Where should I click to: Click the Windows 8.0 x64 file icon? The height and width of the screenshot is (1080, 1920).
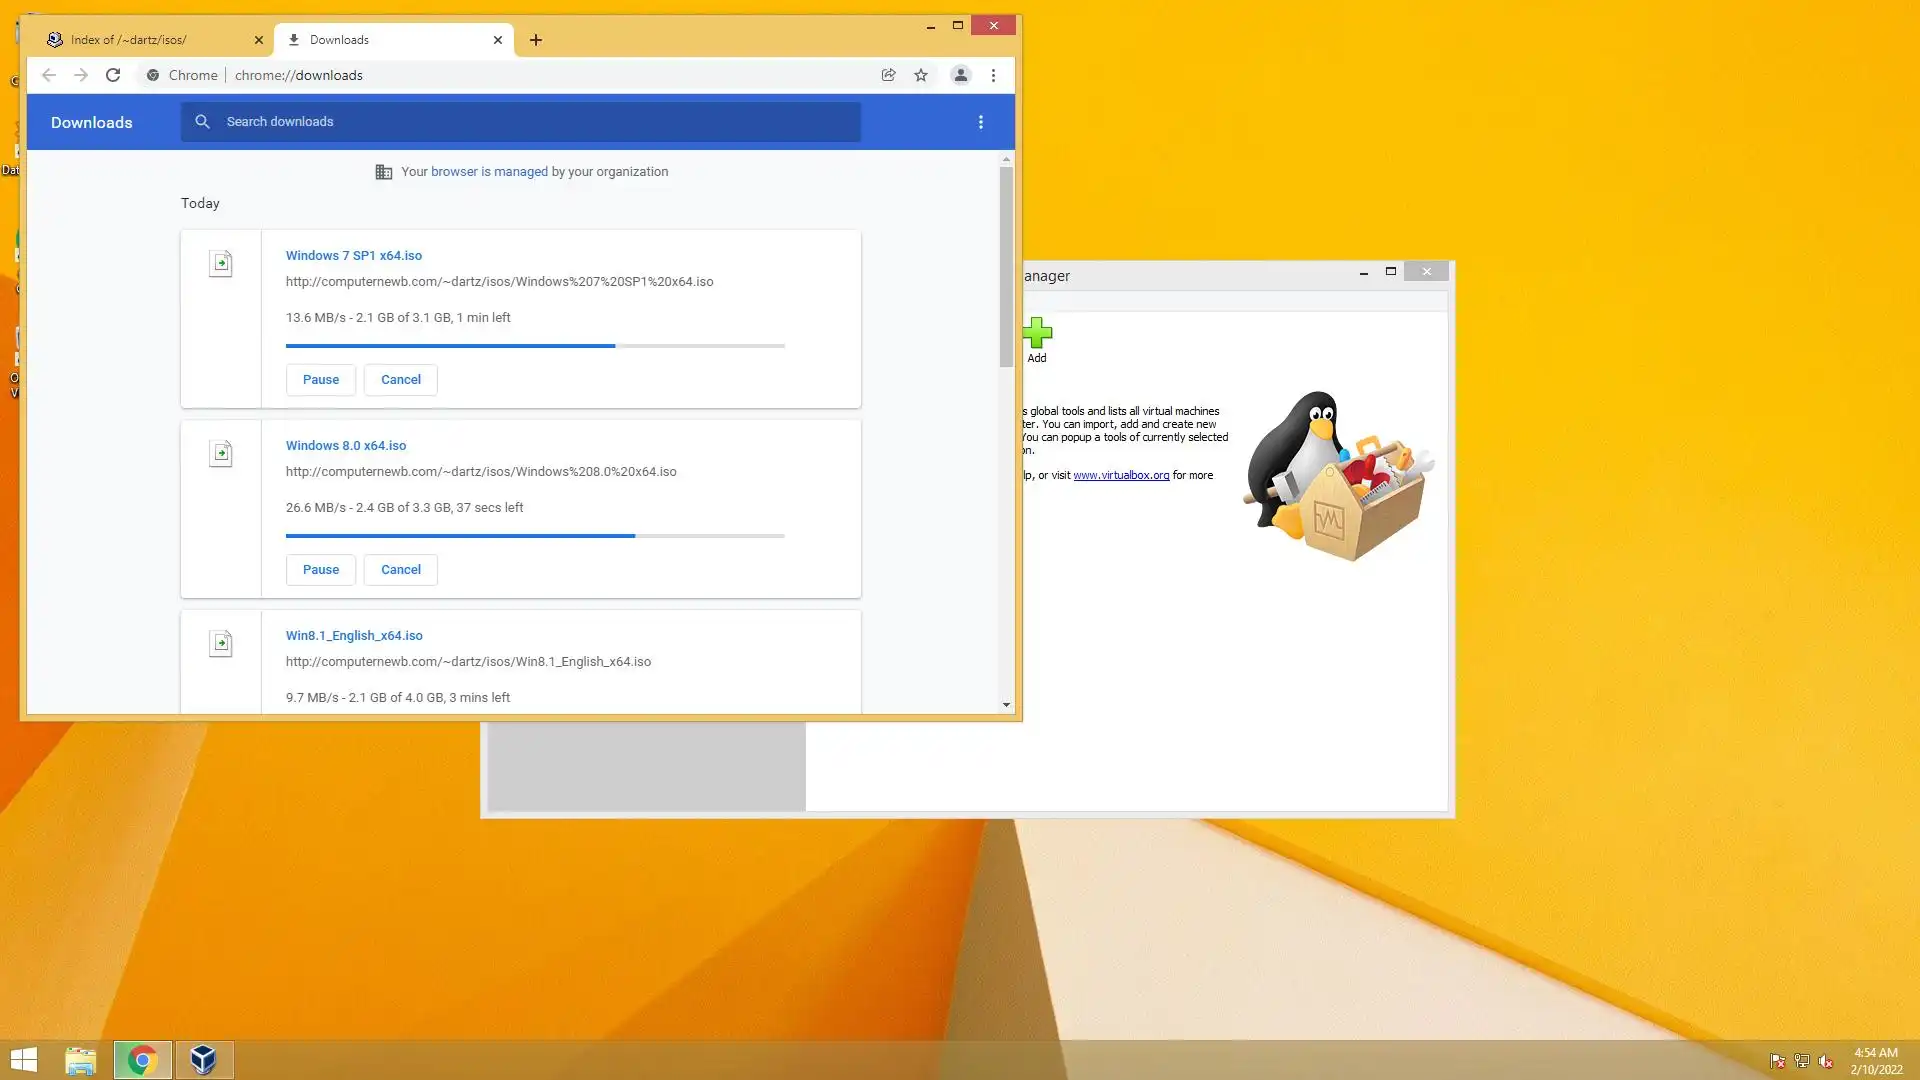click(221, 454)
